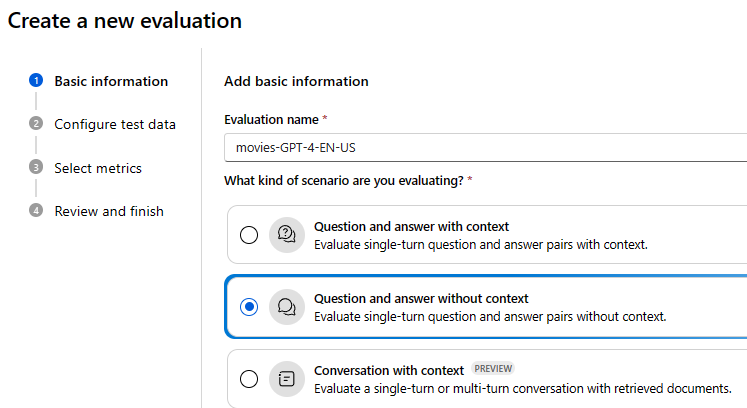The width and height of the screenshot is (747, 408).
Task: Click the Conversation with context title text
Action: [389, 370]
